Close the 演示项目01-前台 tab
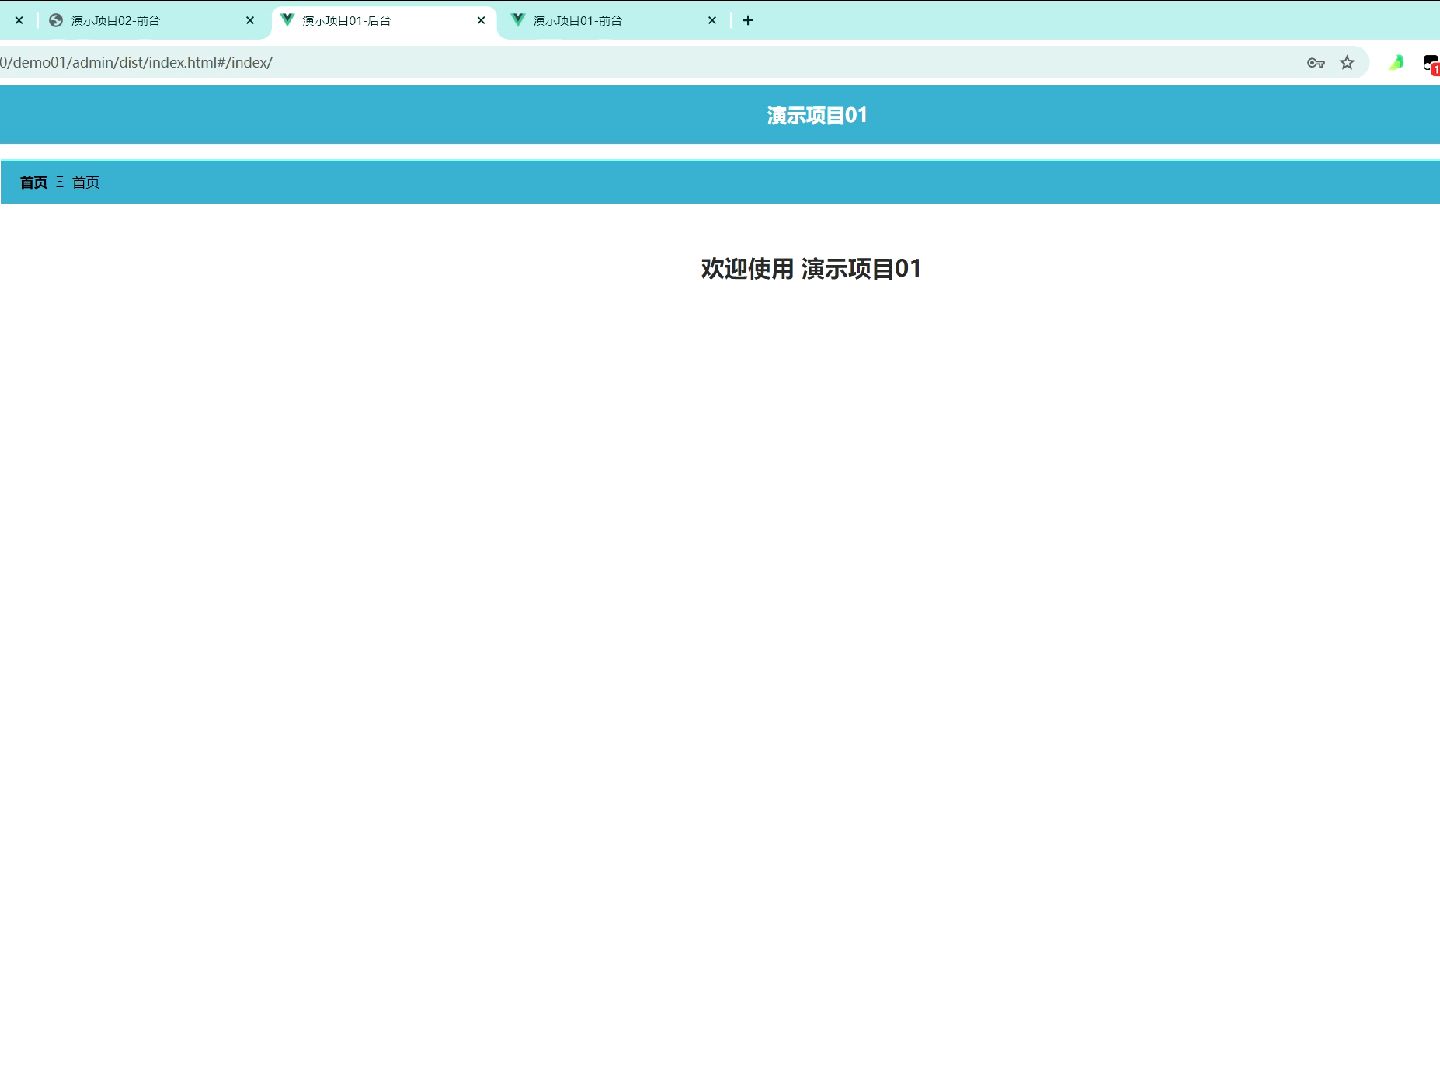This screenshot has width=1440, height=1080. (712, 20)
